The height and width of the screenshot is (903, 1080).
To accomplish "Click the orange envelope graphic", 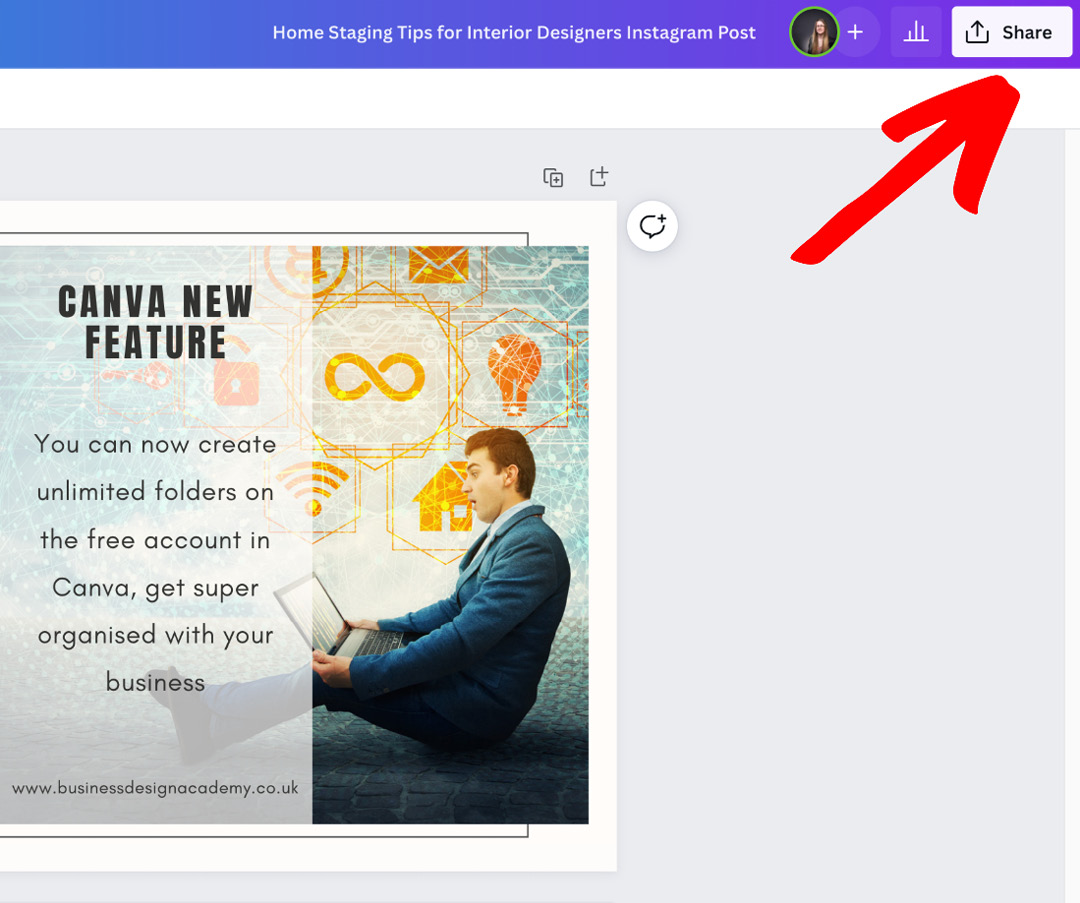I will point(438,264).
